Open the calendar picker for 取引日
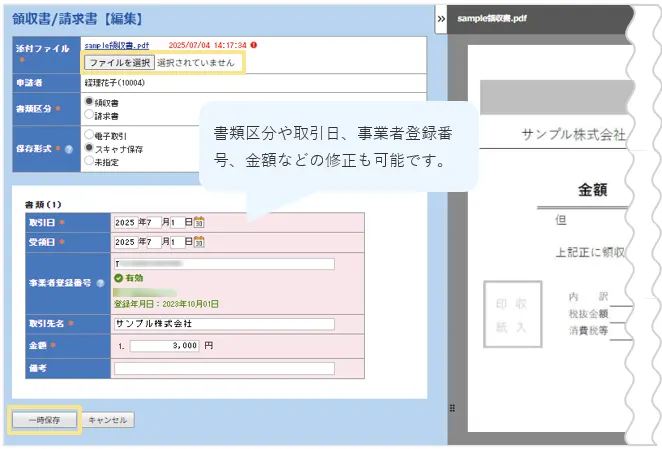 (x=199, y=222)
